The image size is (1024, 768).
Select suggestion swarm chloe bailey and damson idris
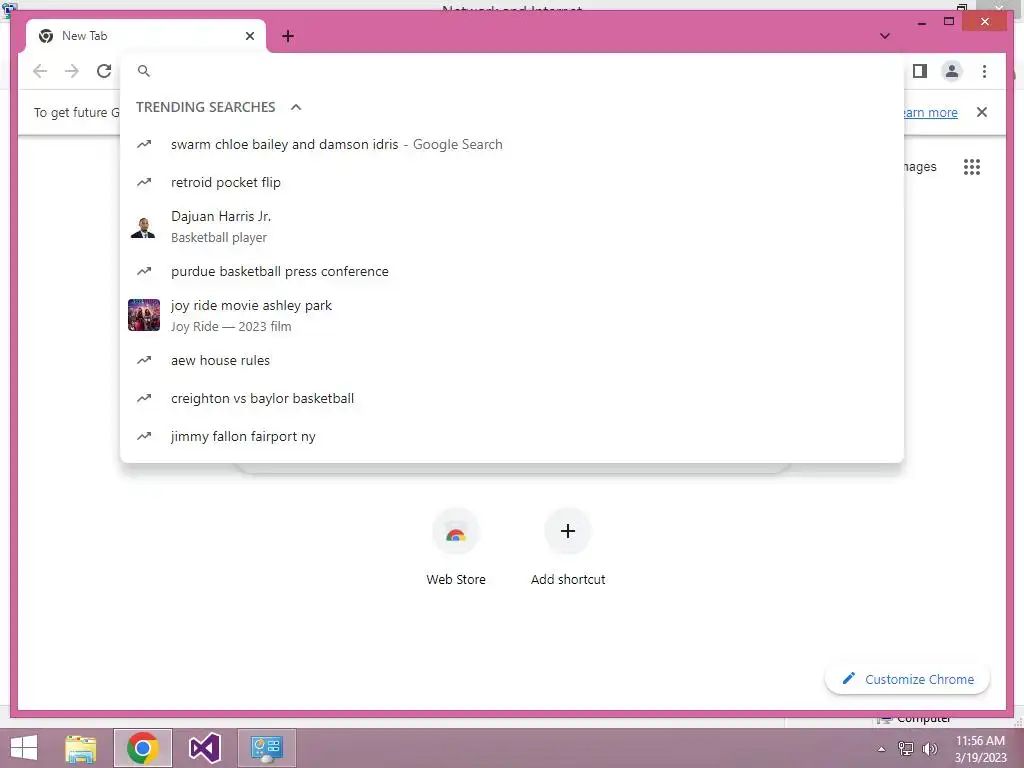(x=512, y=144)
